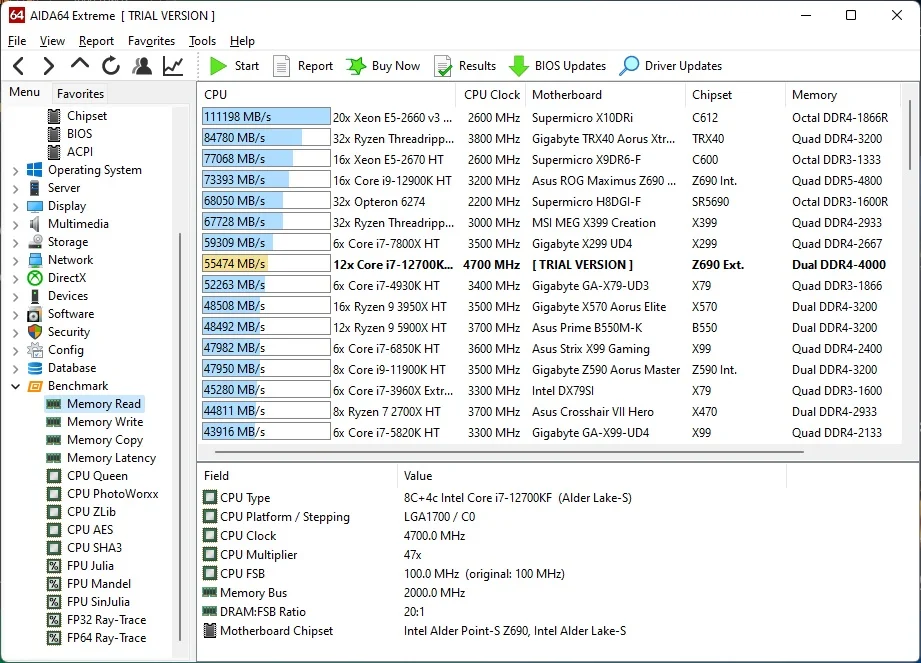Click the Refresh arrow toolbar icon

(110, 66)
